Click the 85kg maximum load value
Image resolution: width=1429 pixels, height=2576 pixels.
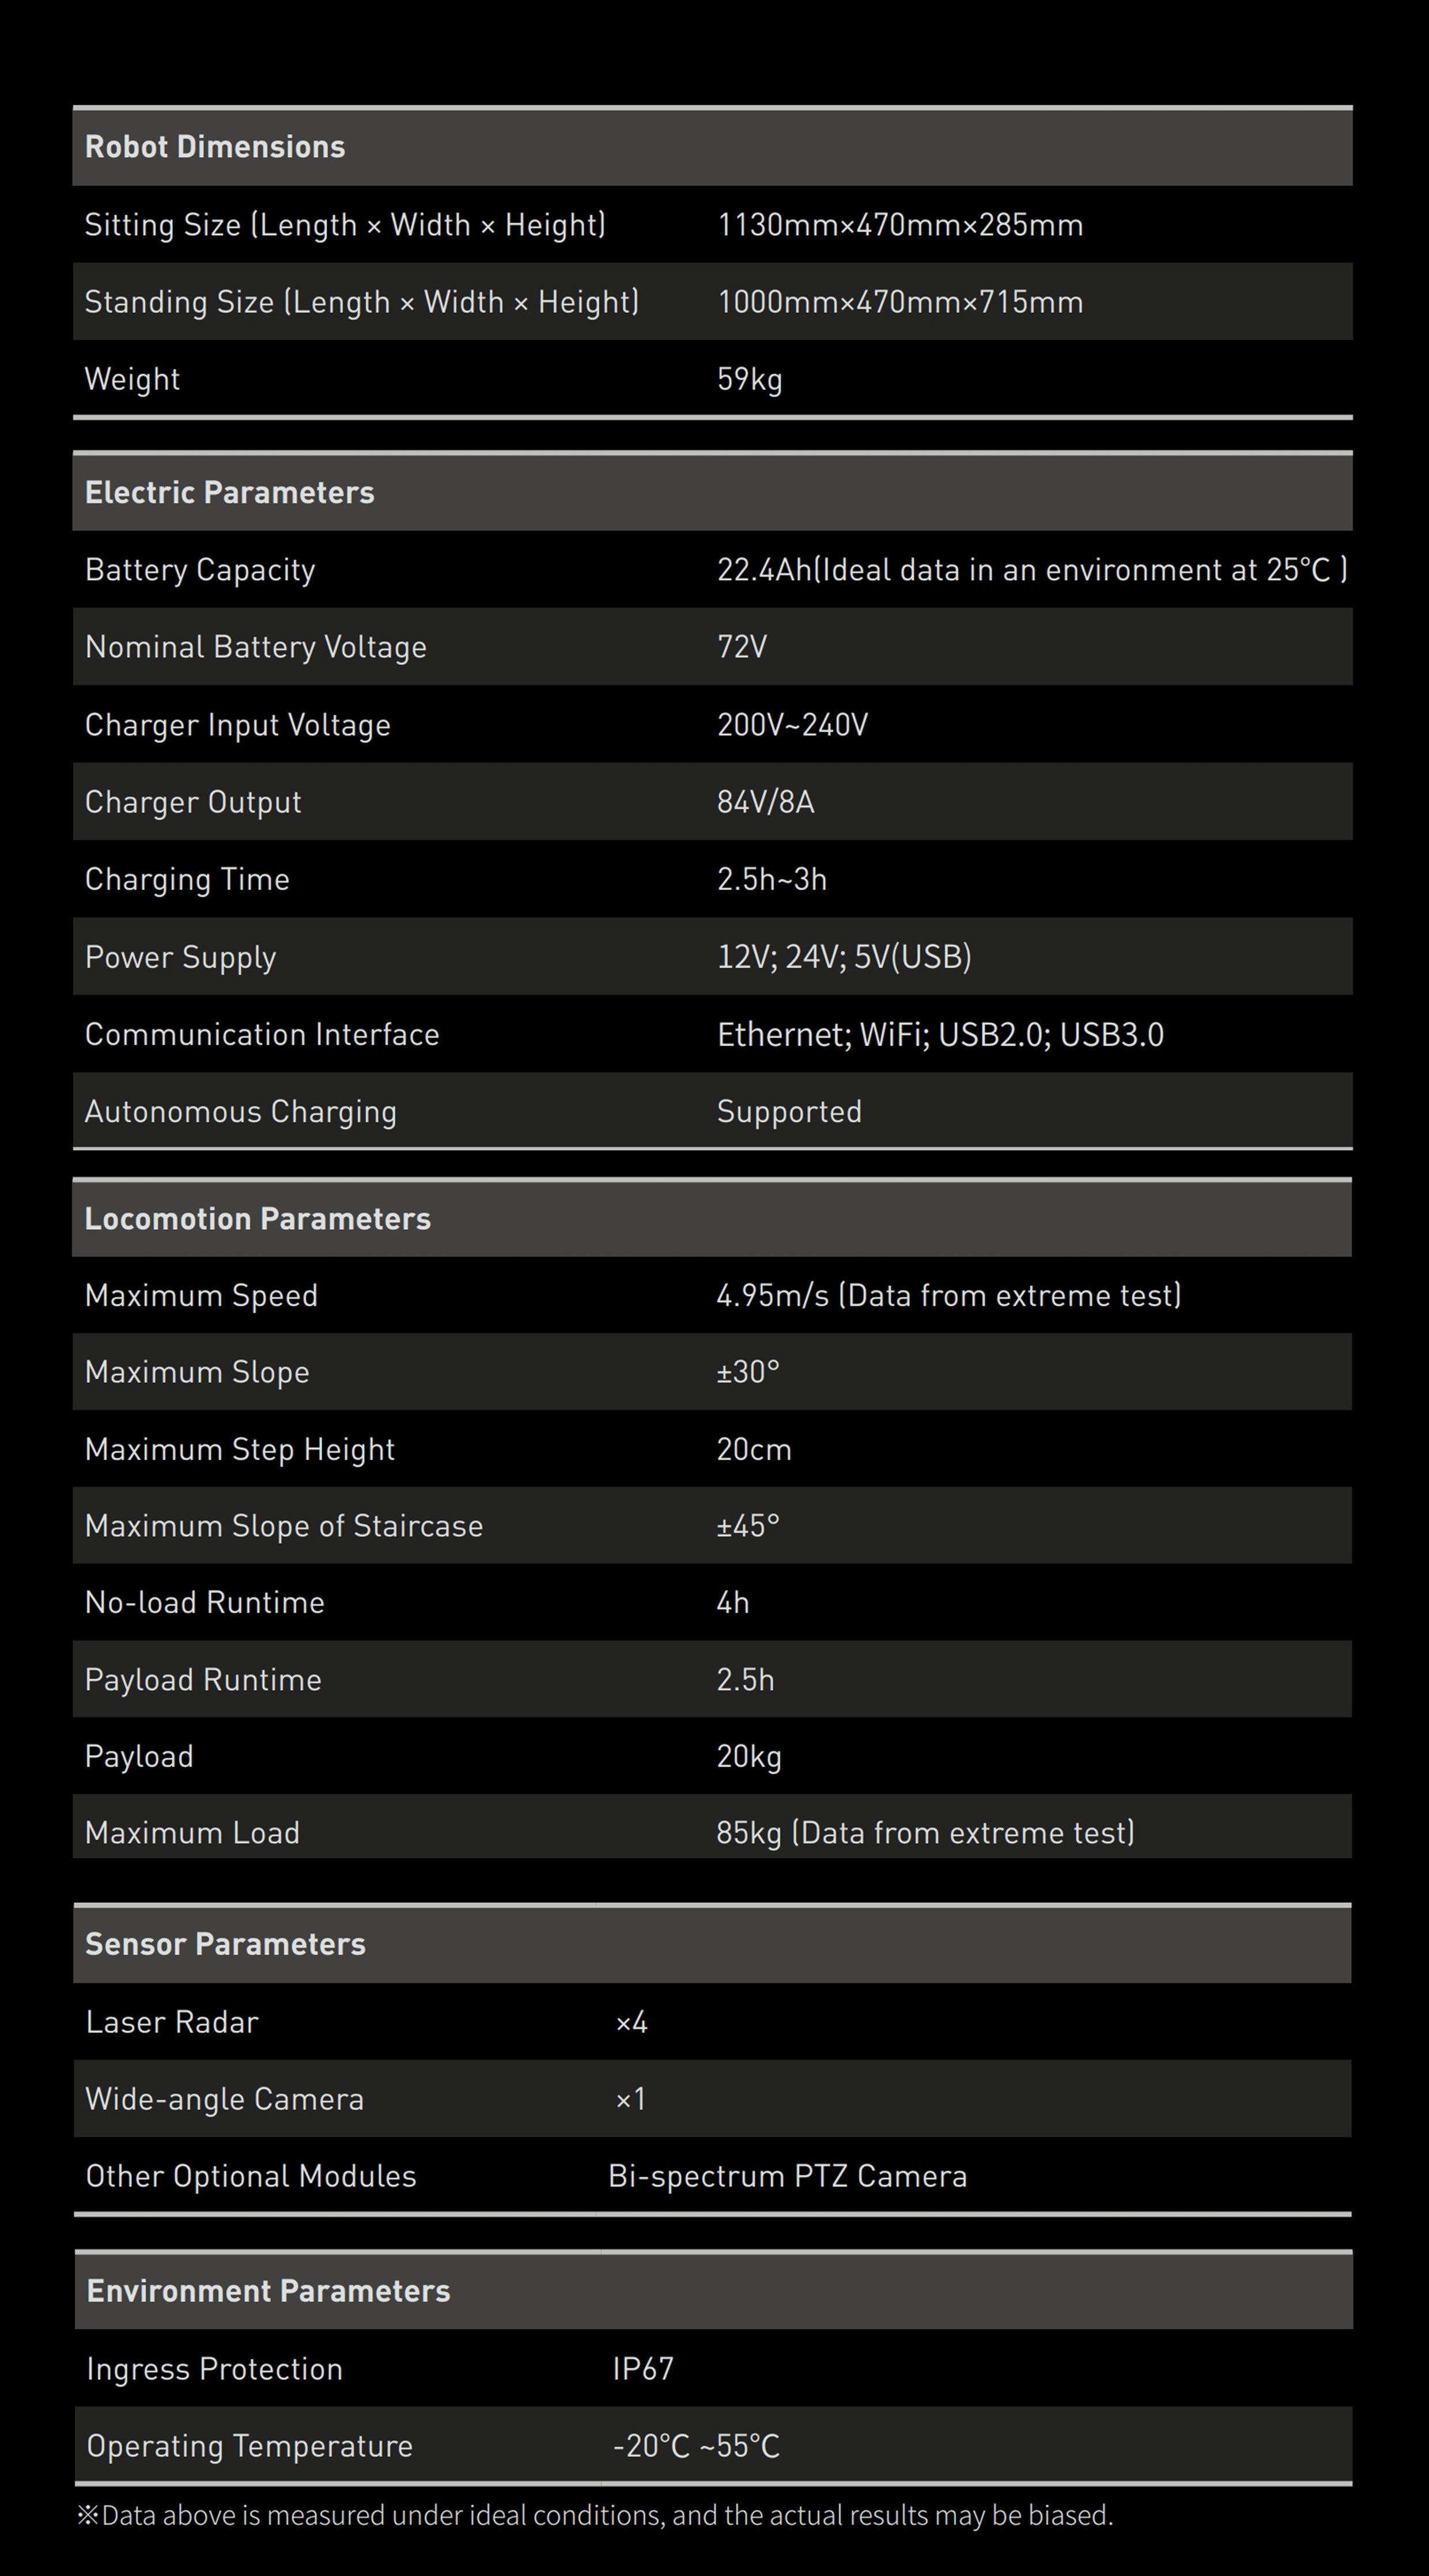point(925,1832)
